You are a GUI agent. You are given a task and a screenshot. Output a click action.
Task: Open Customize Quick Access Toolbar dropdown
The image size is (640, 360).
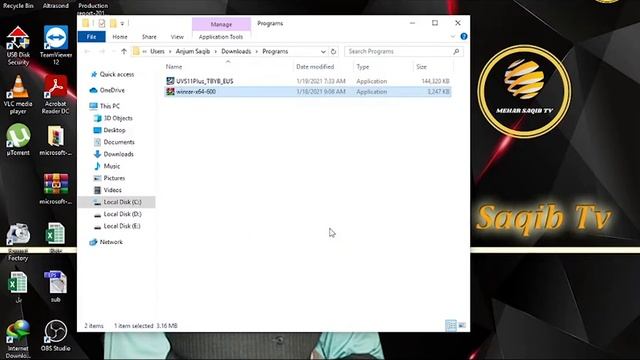click(122, 24)
